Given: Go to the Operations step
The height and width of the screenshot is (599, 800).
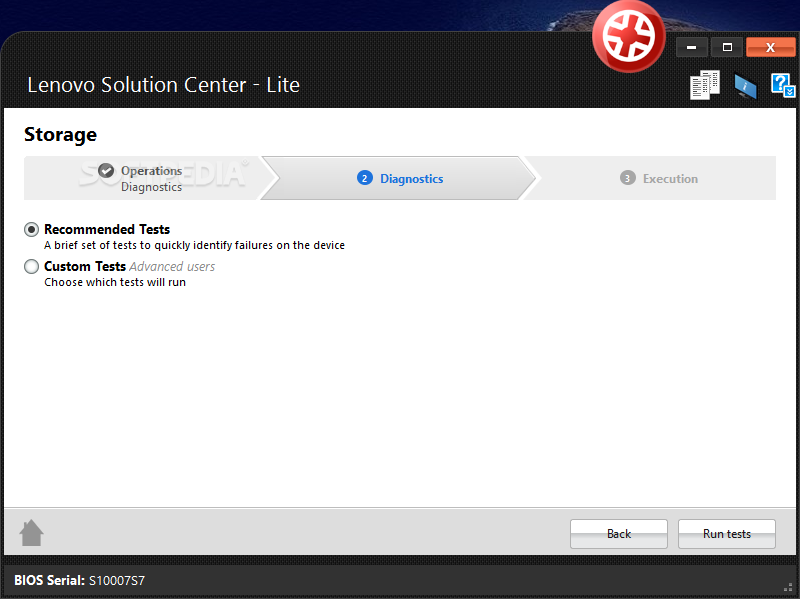Looking at the screenshot, I should 142,178.
